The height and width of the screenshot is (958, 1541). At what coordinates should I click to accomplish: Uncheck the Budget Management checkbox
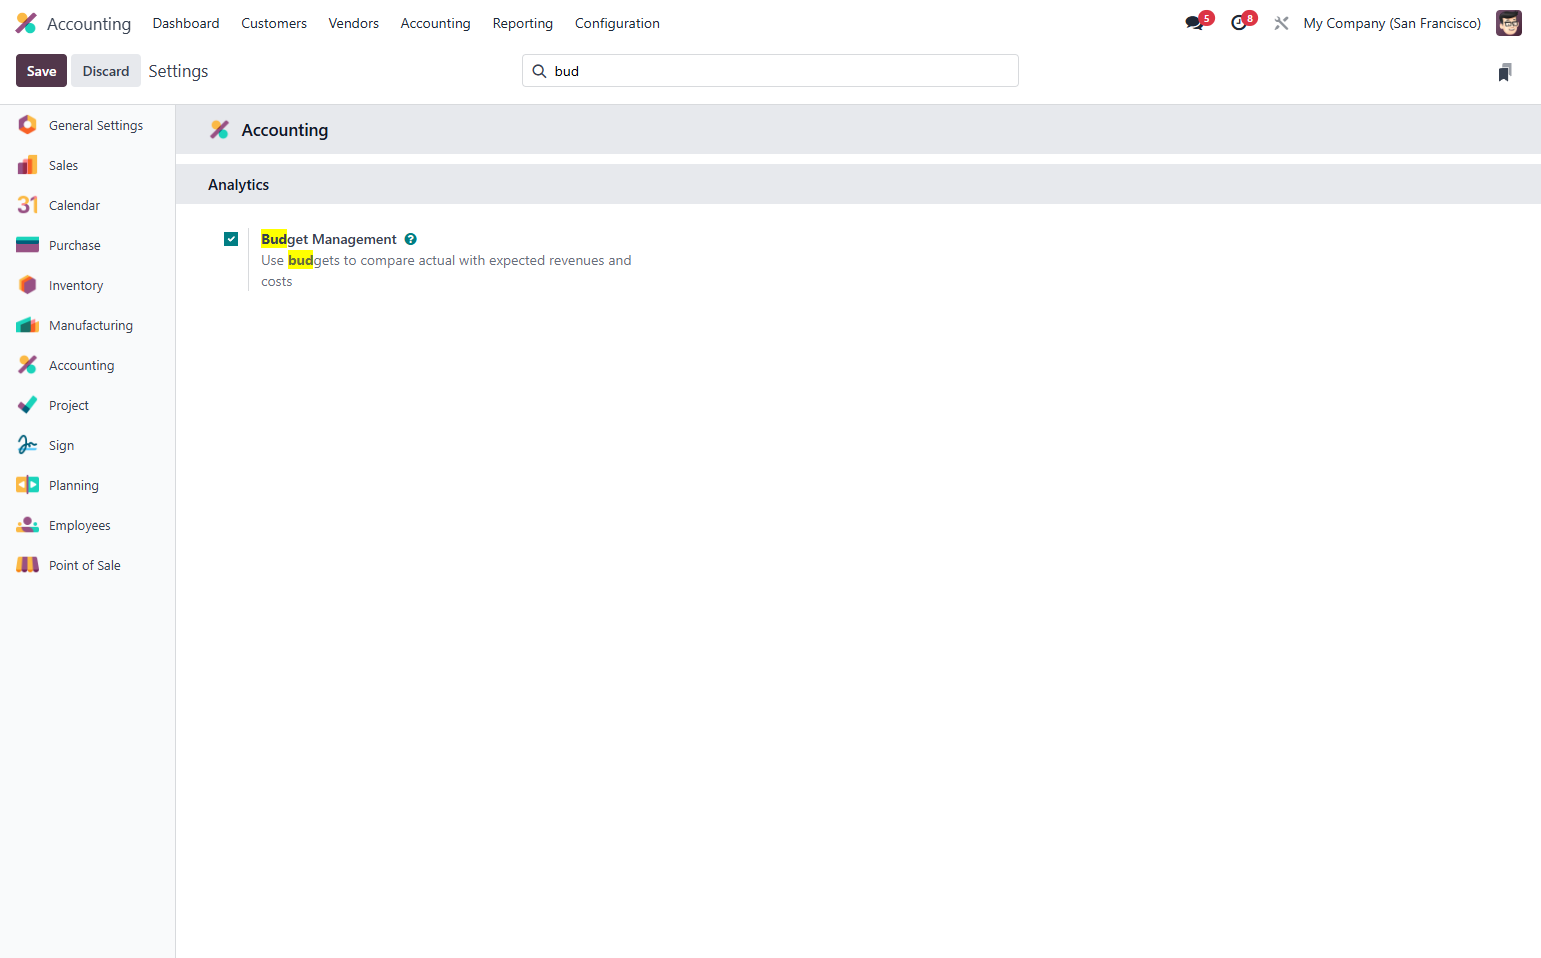coord(231,239)
